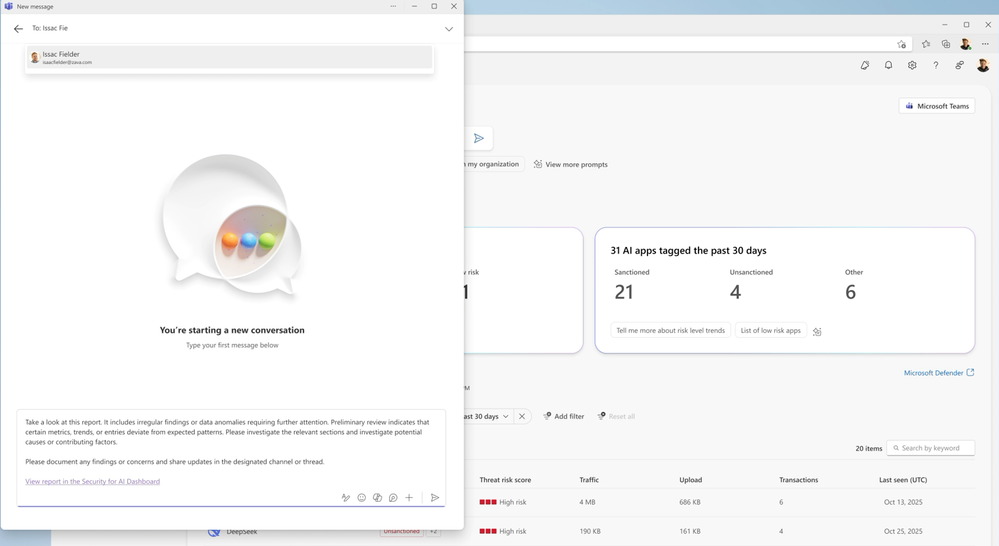Image resolution: width=999 pixels, height=546 pixels.
Task: Open View more prompts
Action: (x=570, y=164)
